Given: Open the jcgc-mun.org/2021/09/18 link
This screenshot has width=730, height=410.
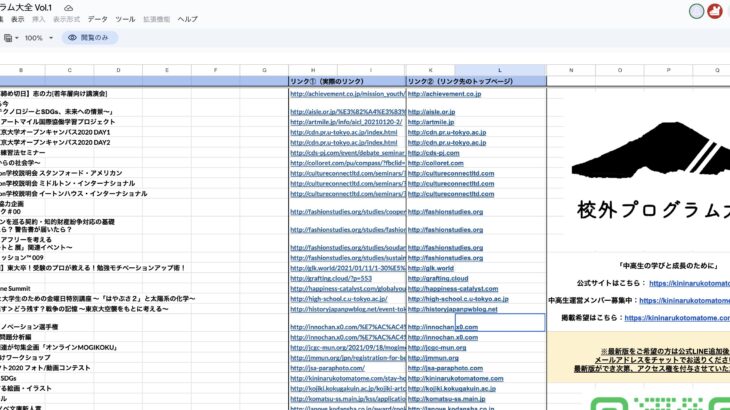Looking at the screenshot, I should click(347, 348).
